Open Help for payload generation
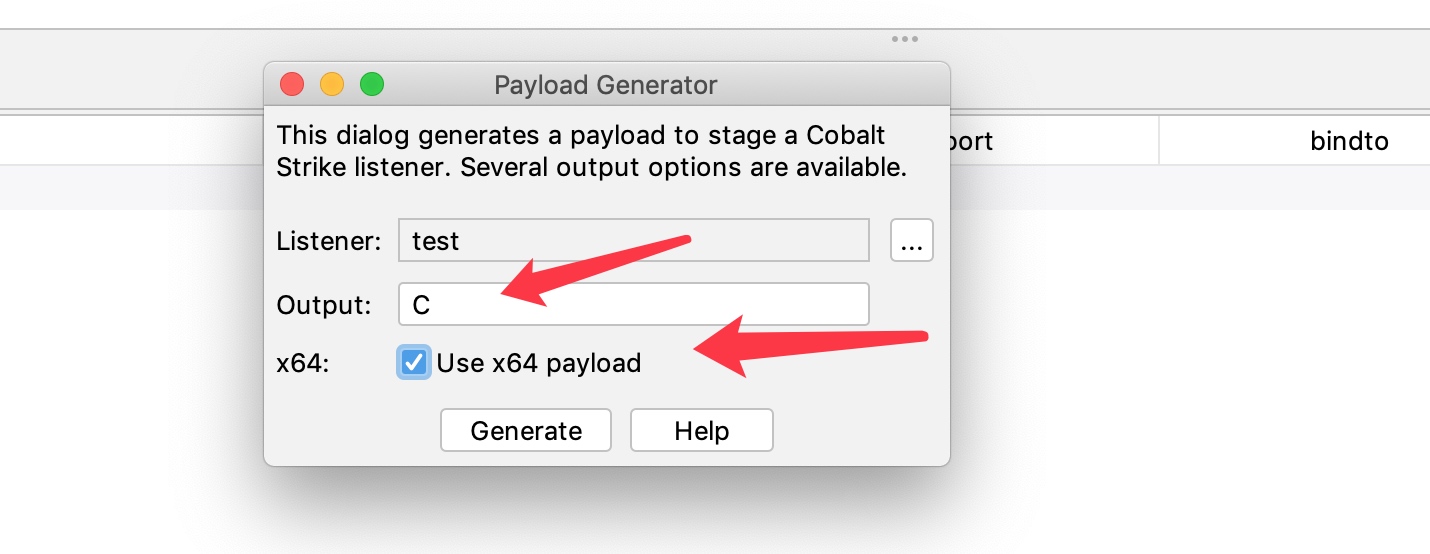 tap(701, 431)
